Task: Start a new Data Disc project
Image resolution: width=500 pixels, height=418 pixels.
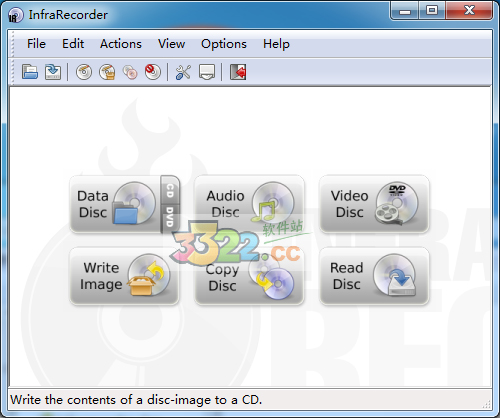Action: point(115,204)
